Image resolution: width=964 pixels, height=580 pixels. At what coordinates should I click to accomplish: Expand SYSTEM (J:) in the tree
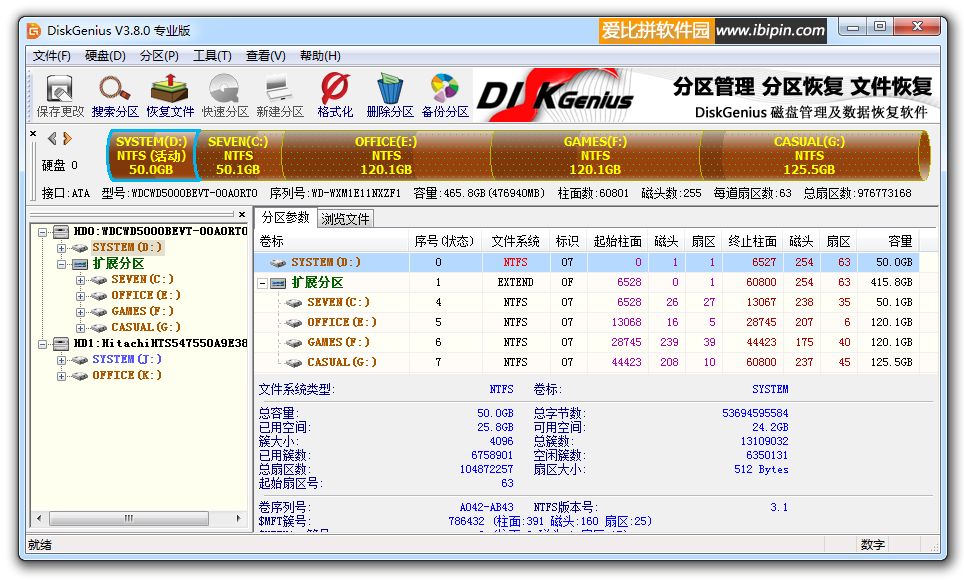click(x=61, y=360)
